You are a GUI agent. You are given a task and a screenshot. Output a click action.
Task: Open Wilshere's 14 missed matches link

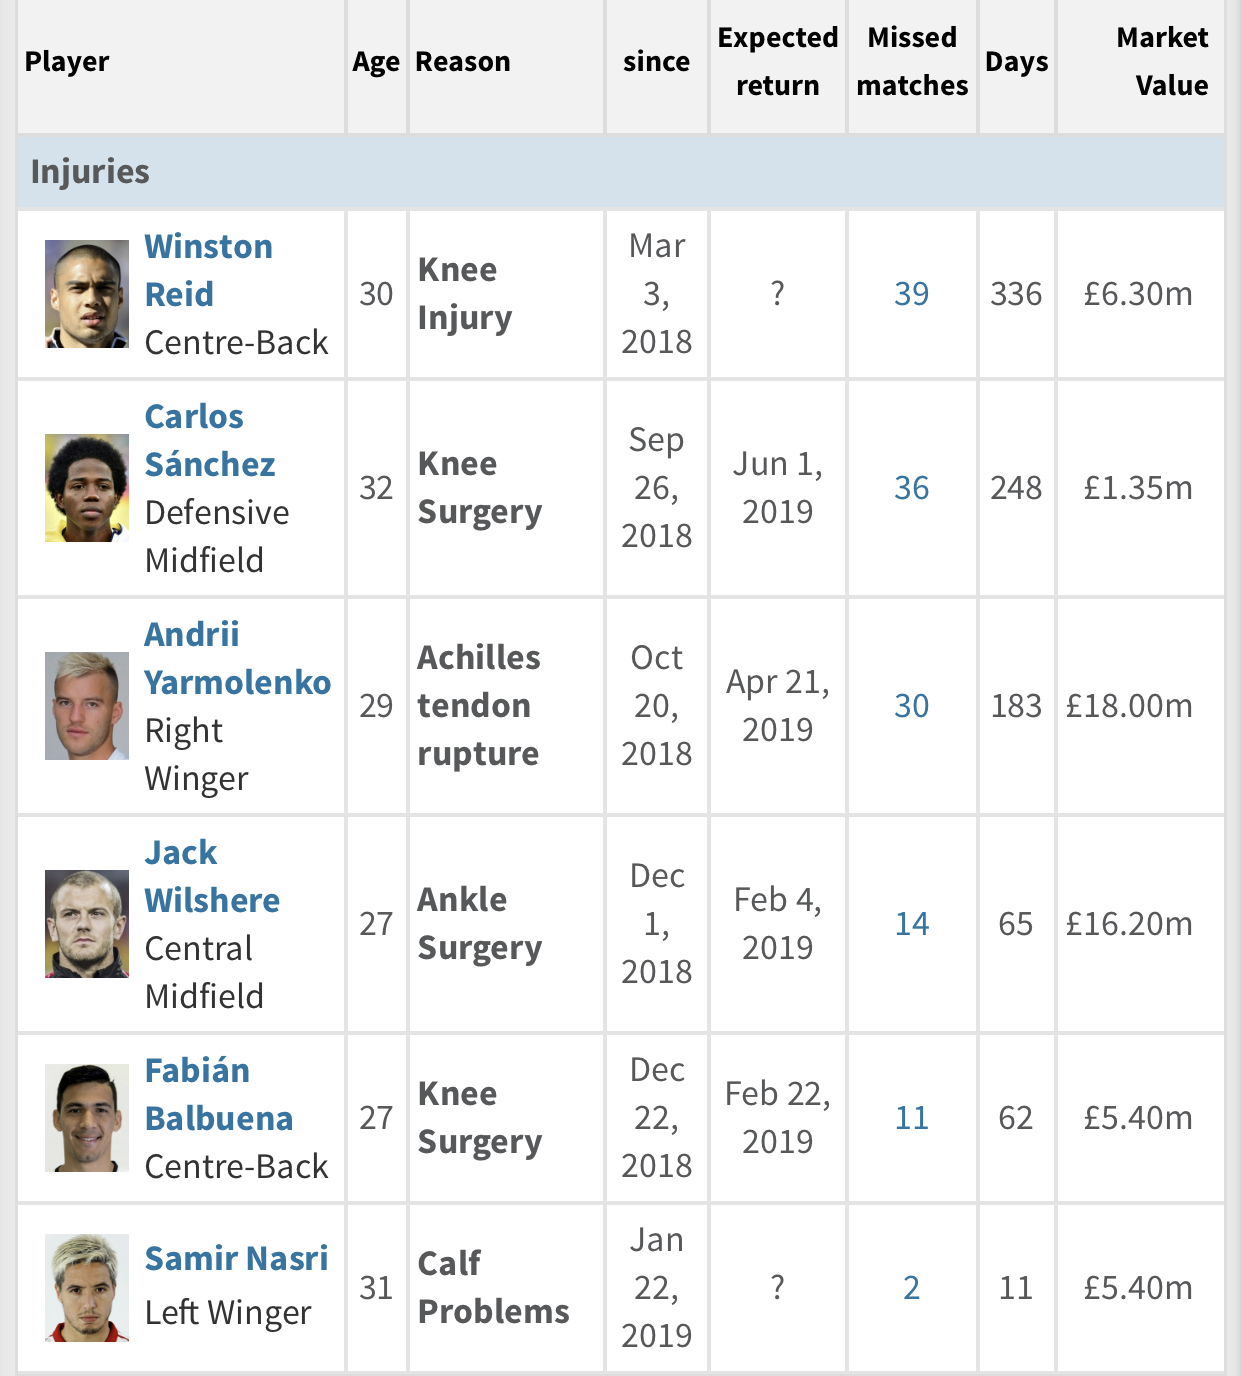[x=912, y=924]
